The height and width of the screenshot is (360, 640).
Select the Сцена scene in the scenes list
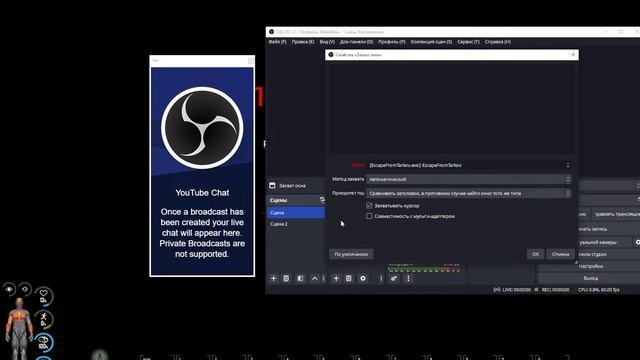(x=296, y=213)
